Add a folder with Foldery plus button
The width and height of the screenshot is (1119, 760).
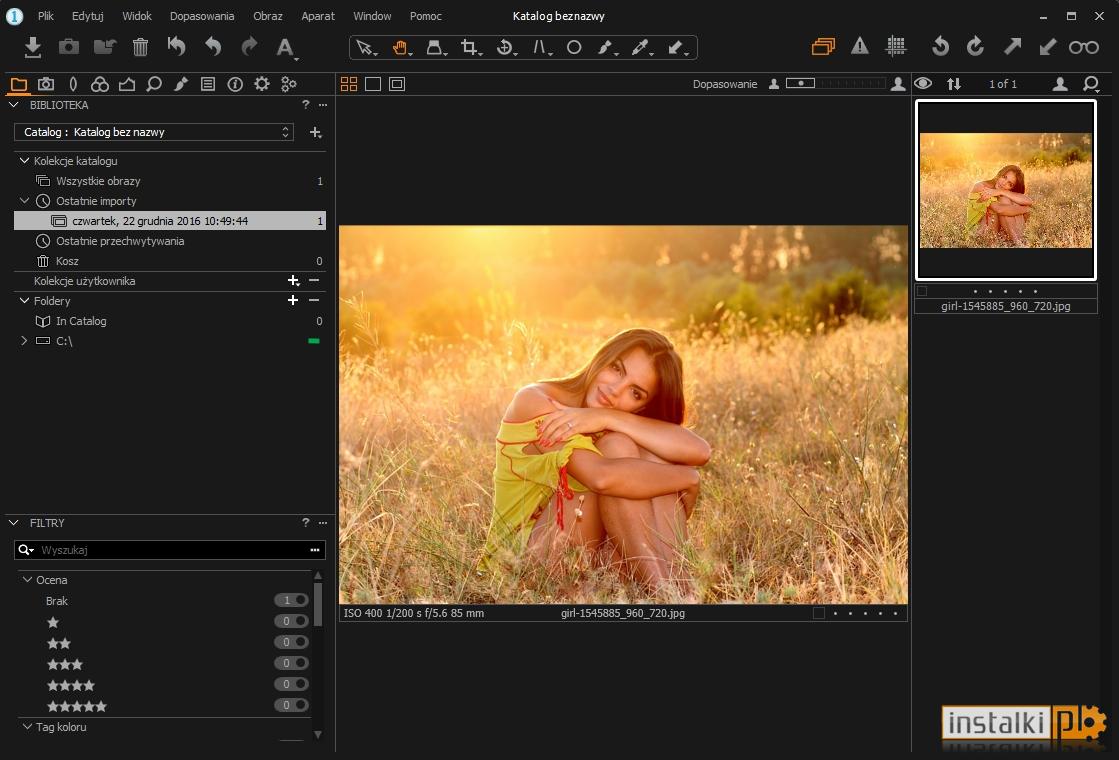coord(293,300)
